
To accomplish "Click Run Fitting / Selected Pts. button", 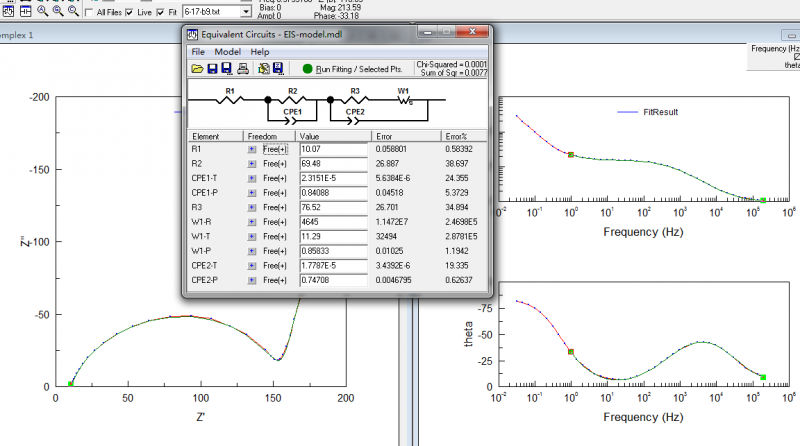I will 357,69.
